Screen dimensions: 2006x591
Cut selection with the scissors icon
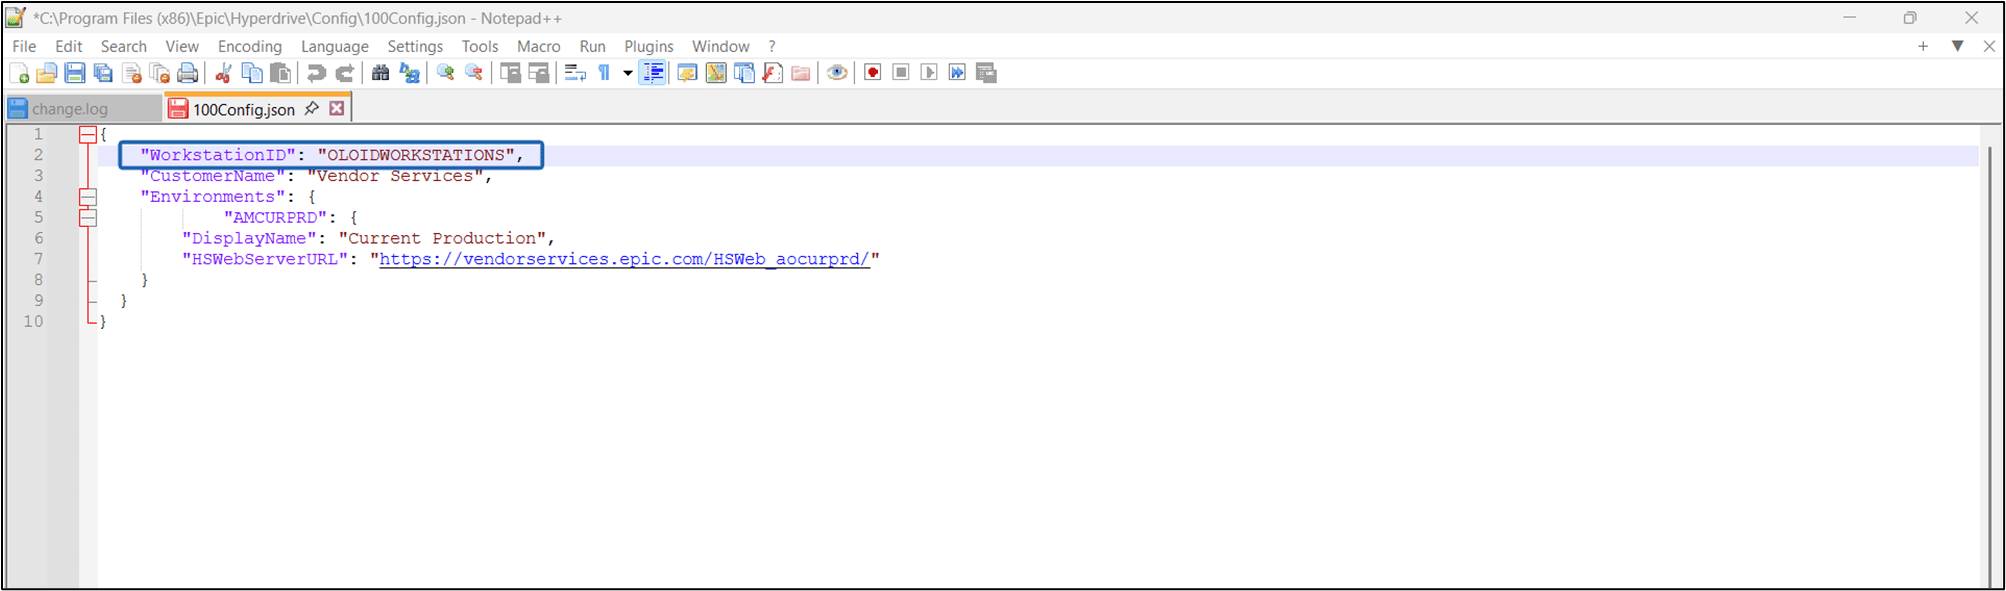tap(223, 73)
